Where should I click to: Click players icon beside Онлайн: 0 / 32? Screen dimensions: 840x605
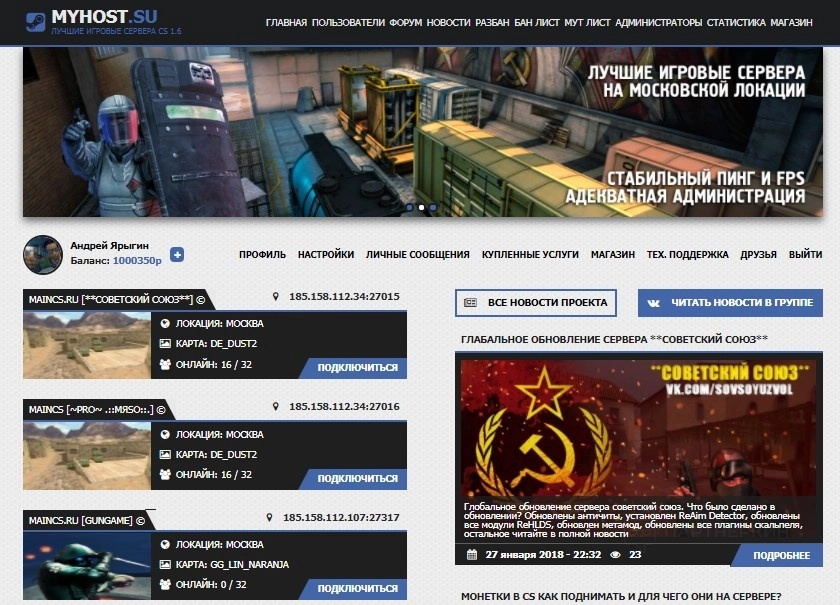point(165,584)
